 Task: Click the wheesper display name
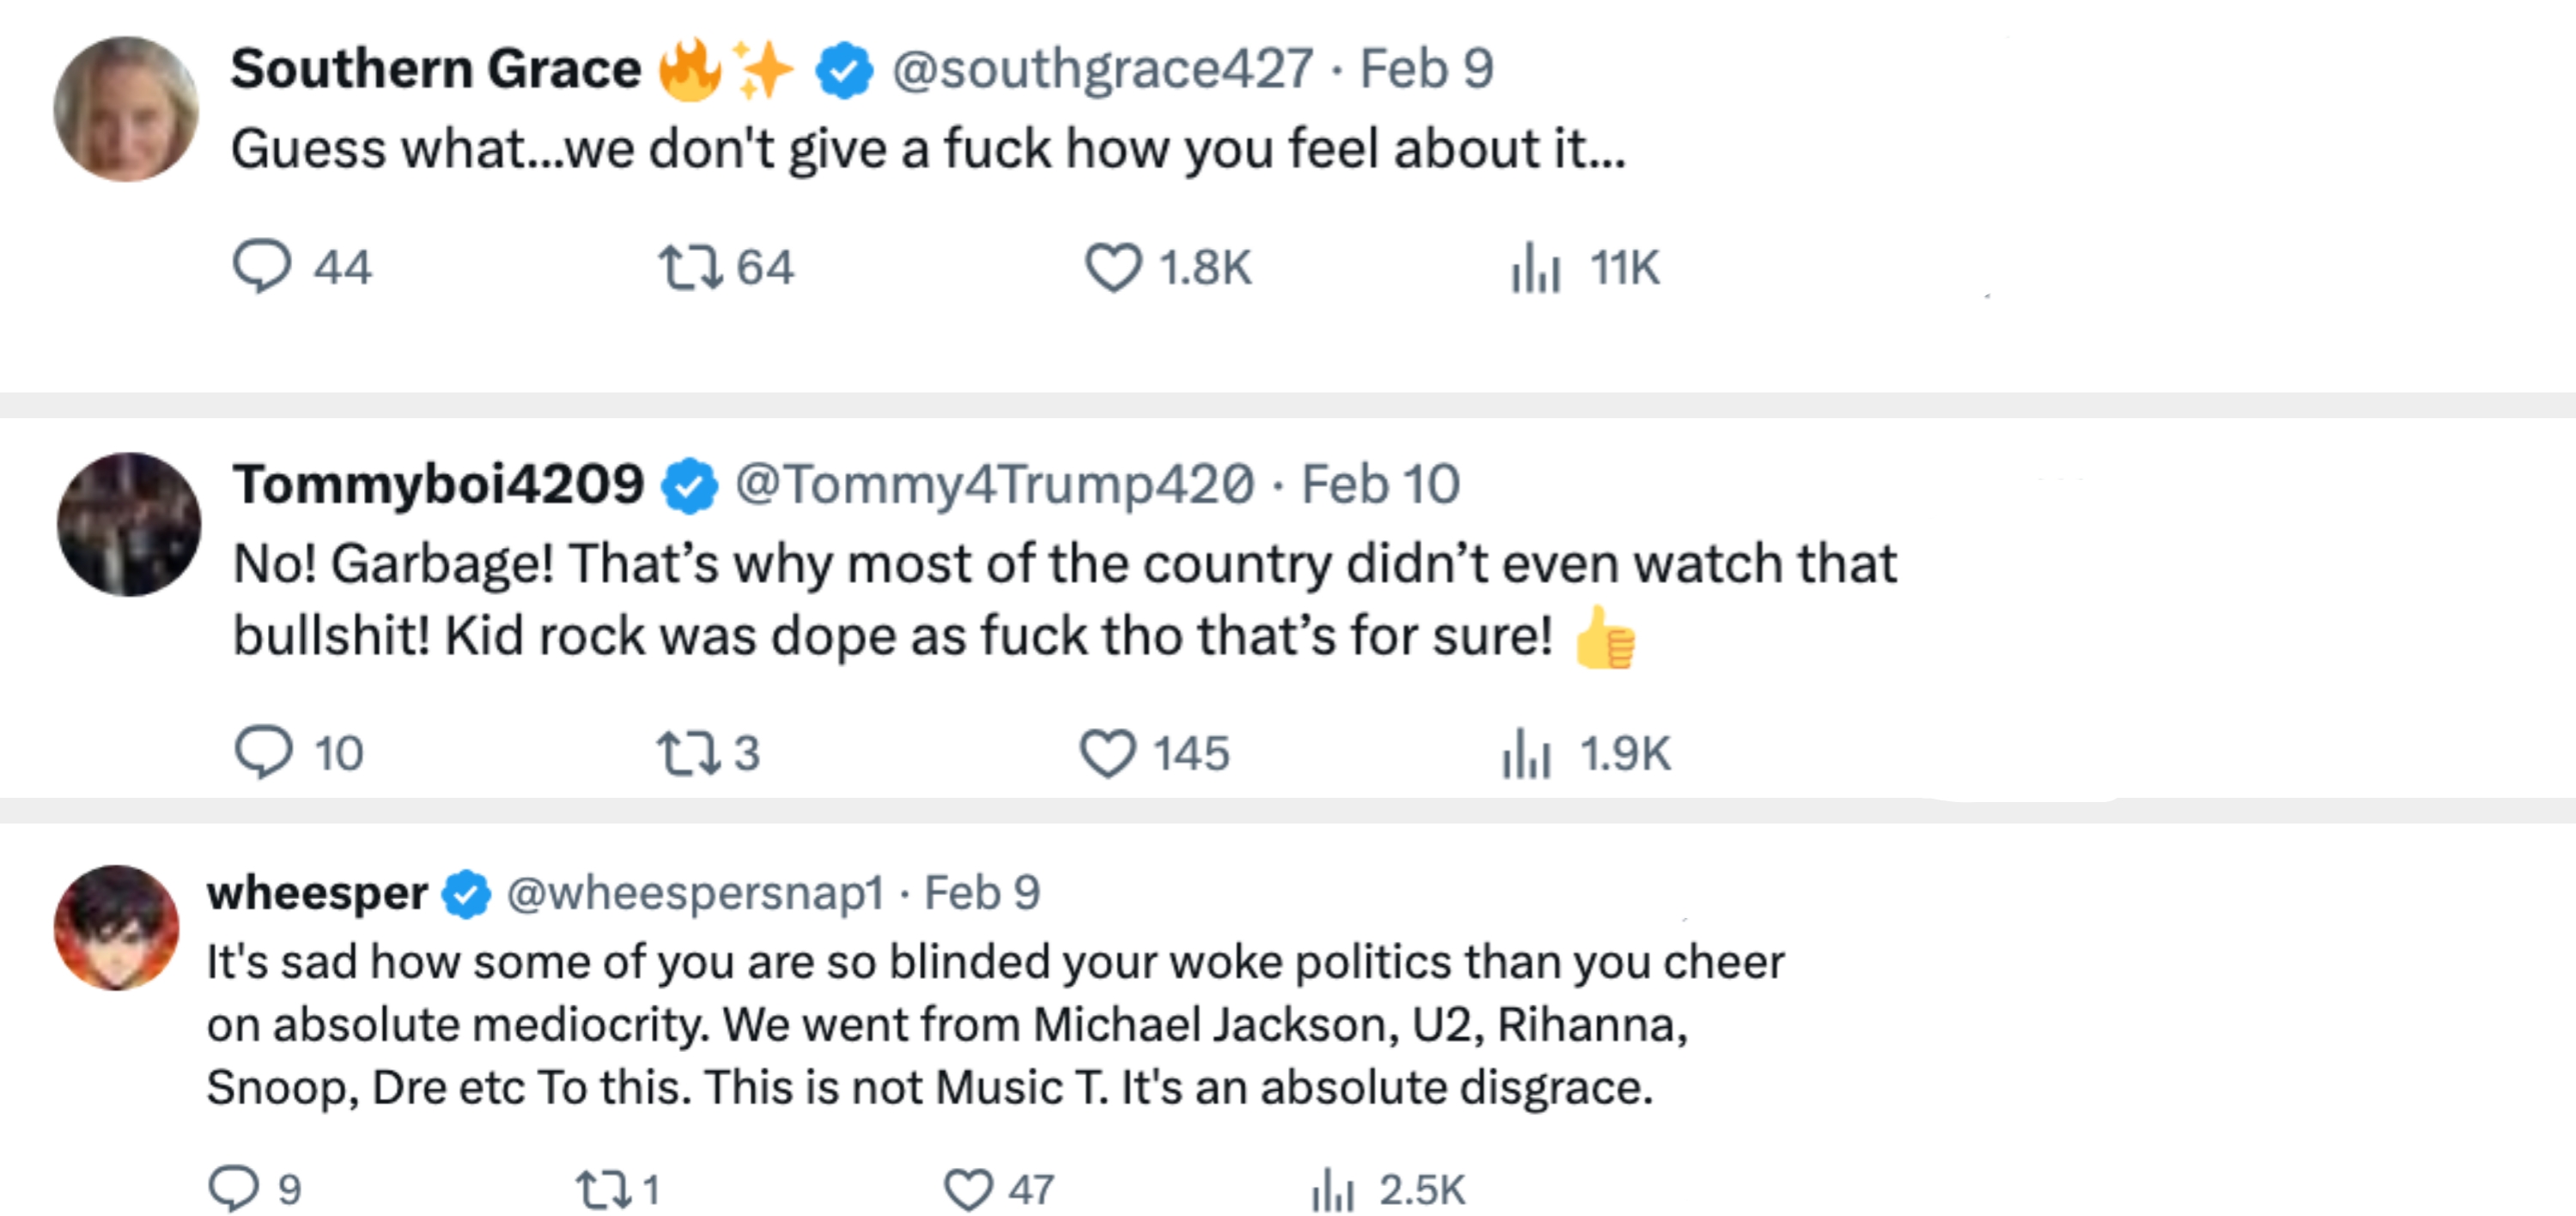click(x=317, y=892)
